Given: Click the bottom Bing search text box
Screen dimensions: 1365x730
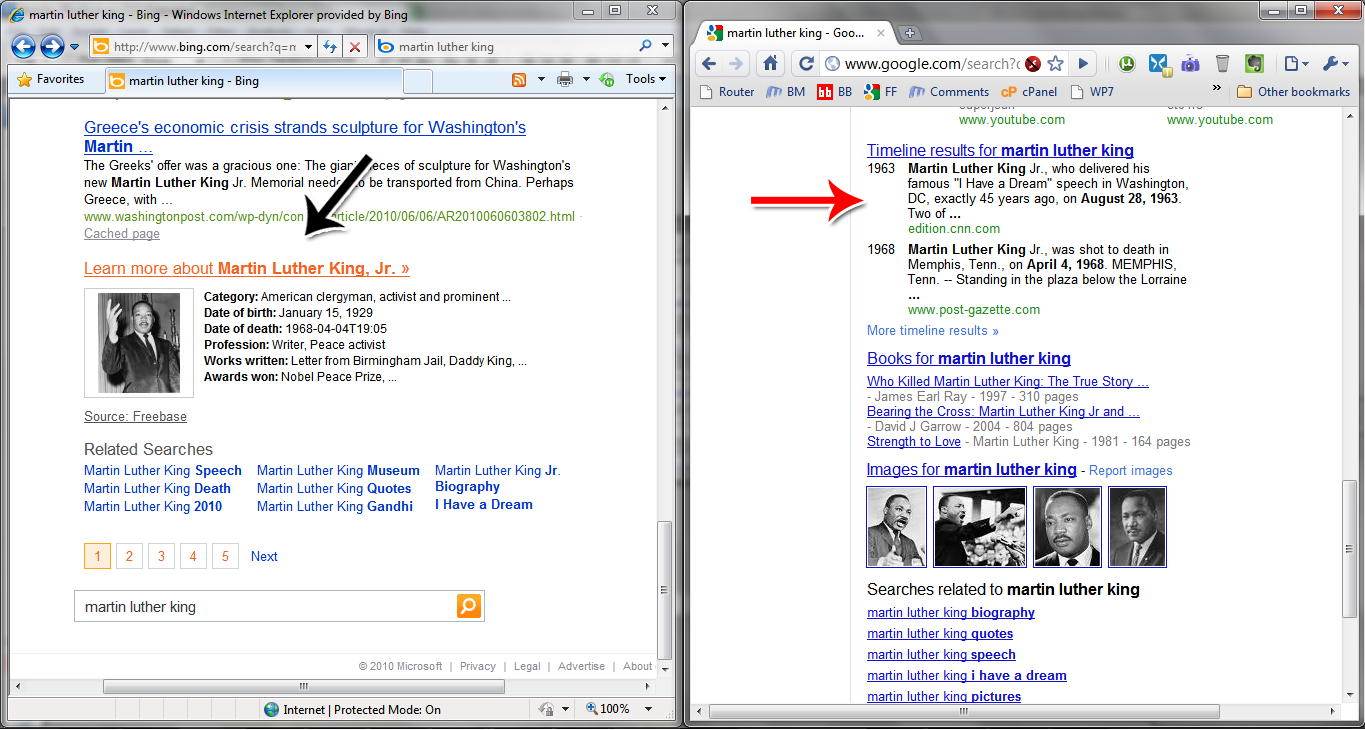Looking at the screenshot, I should (x=265, y=606).
